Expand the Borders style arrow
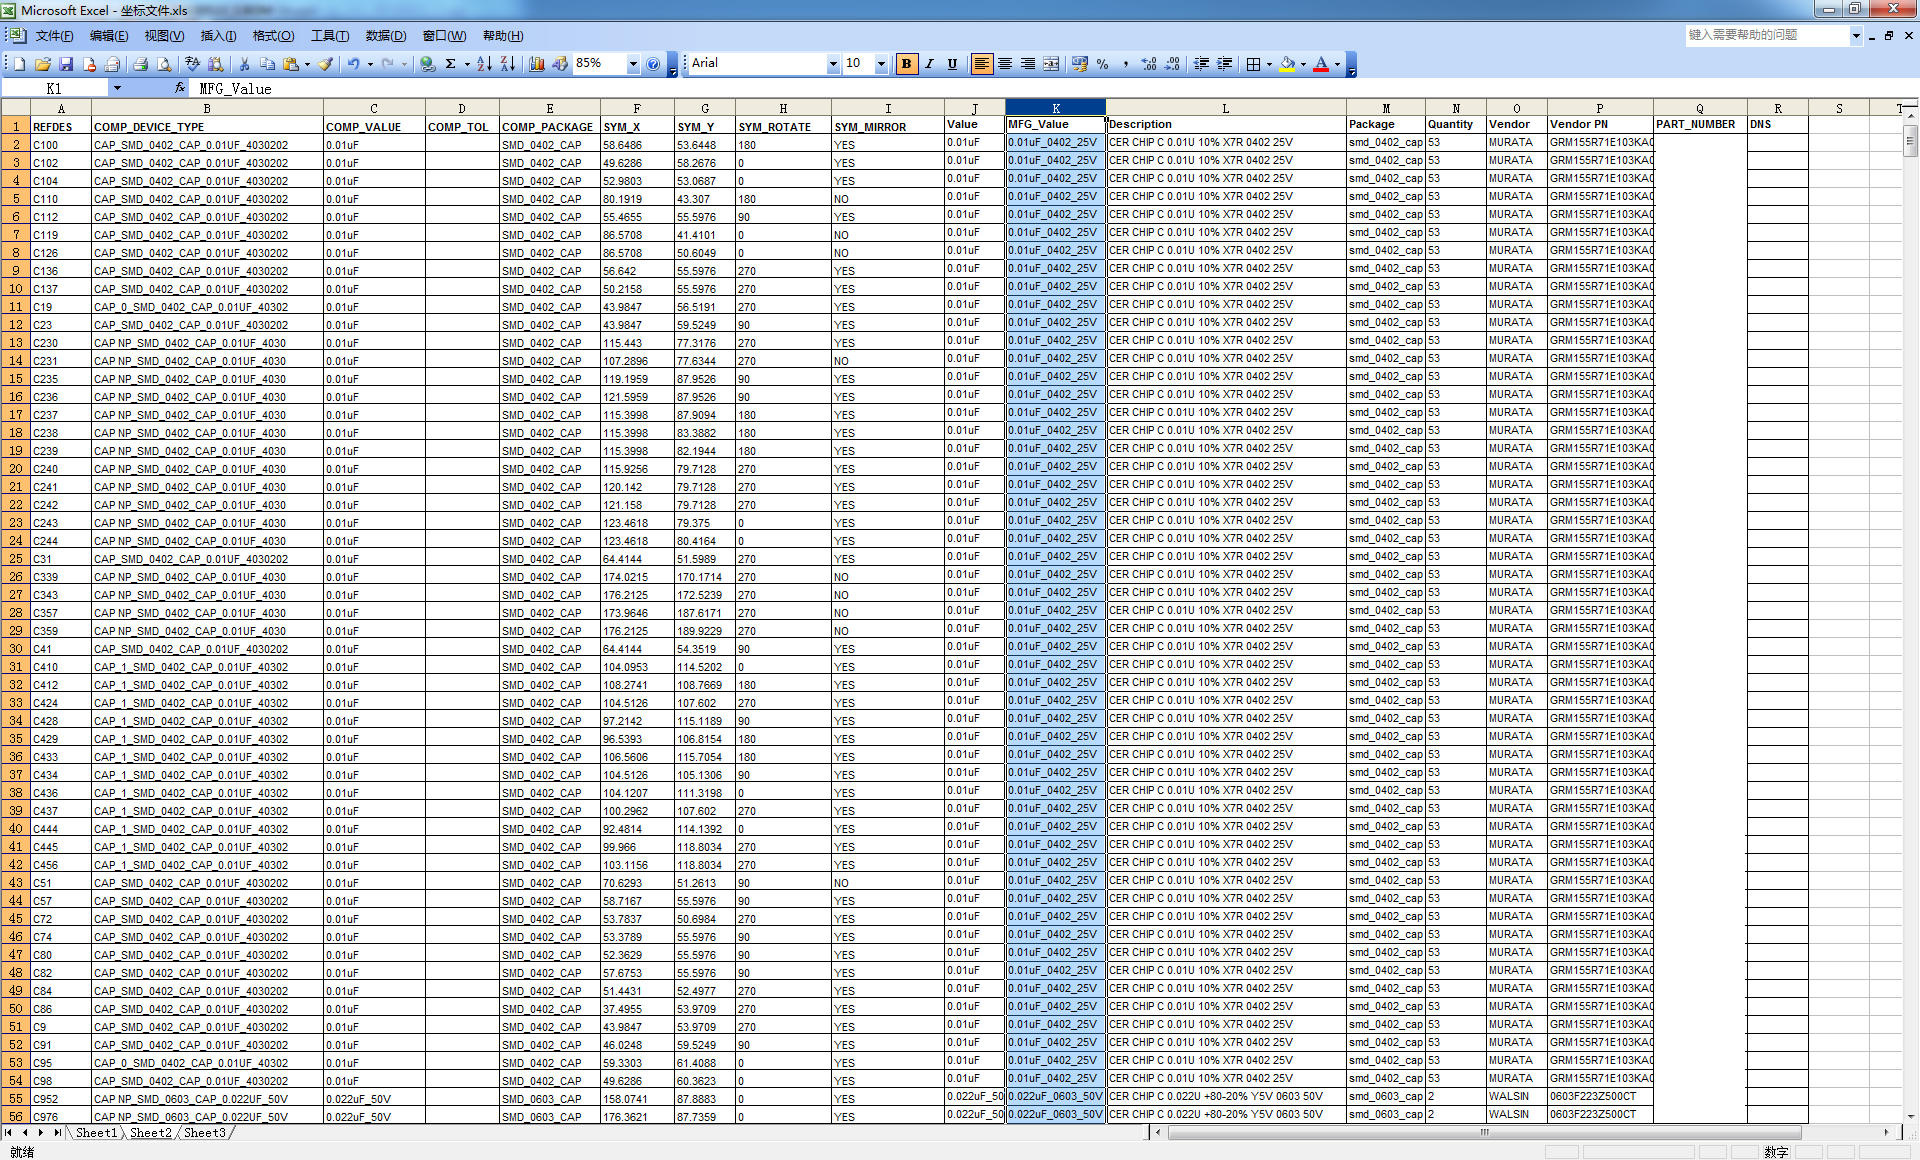 pos(1269,64)
